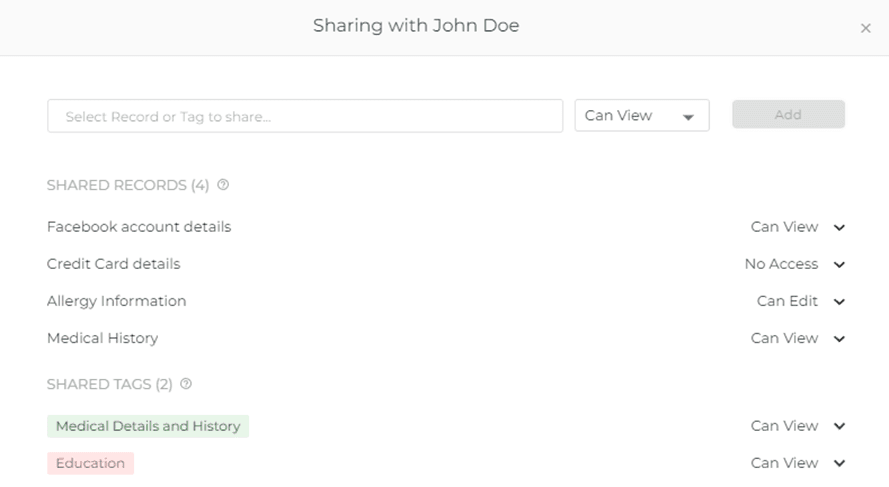Click Can Edit label for Allergy Information

(787, 301)
